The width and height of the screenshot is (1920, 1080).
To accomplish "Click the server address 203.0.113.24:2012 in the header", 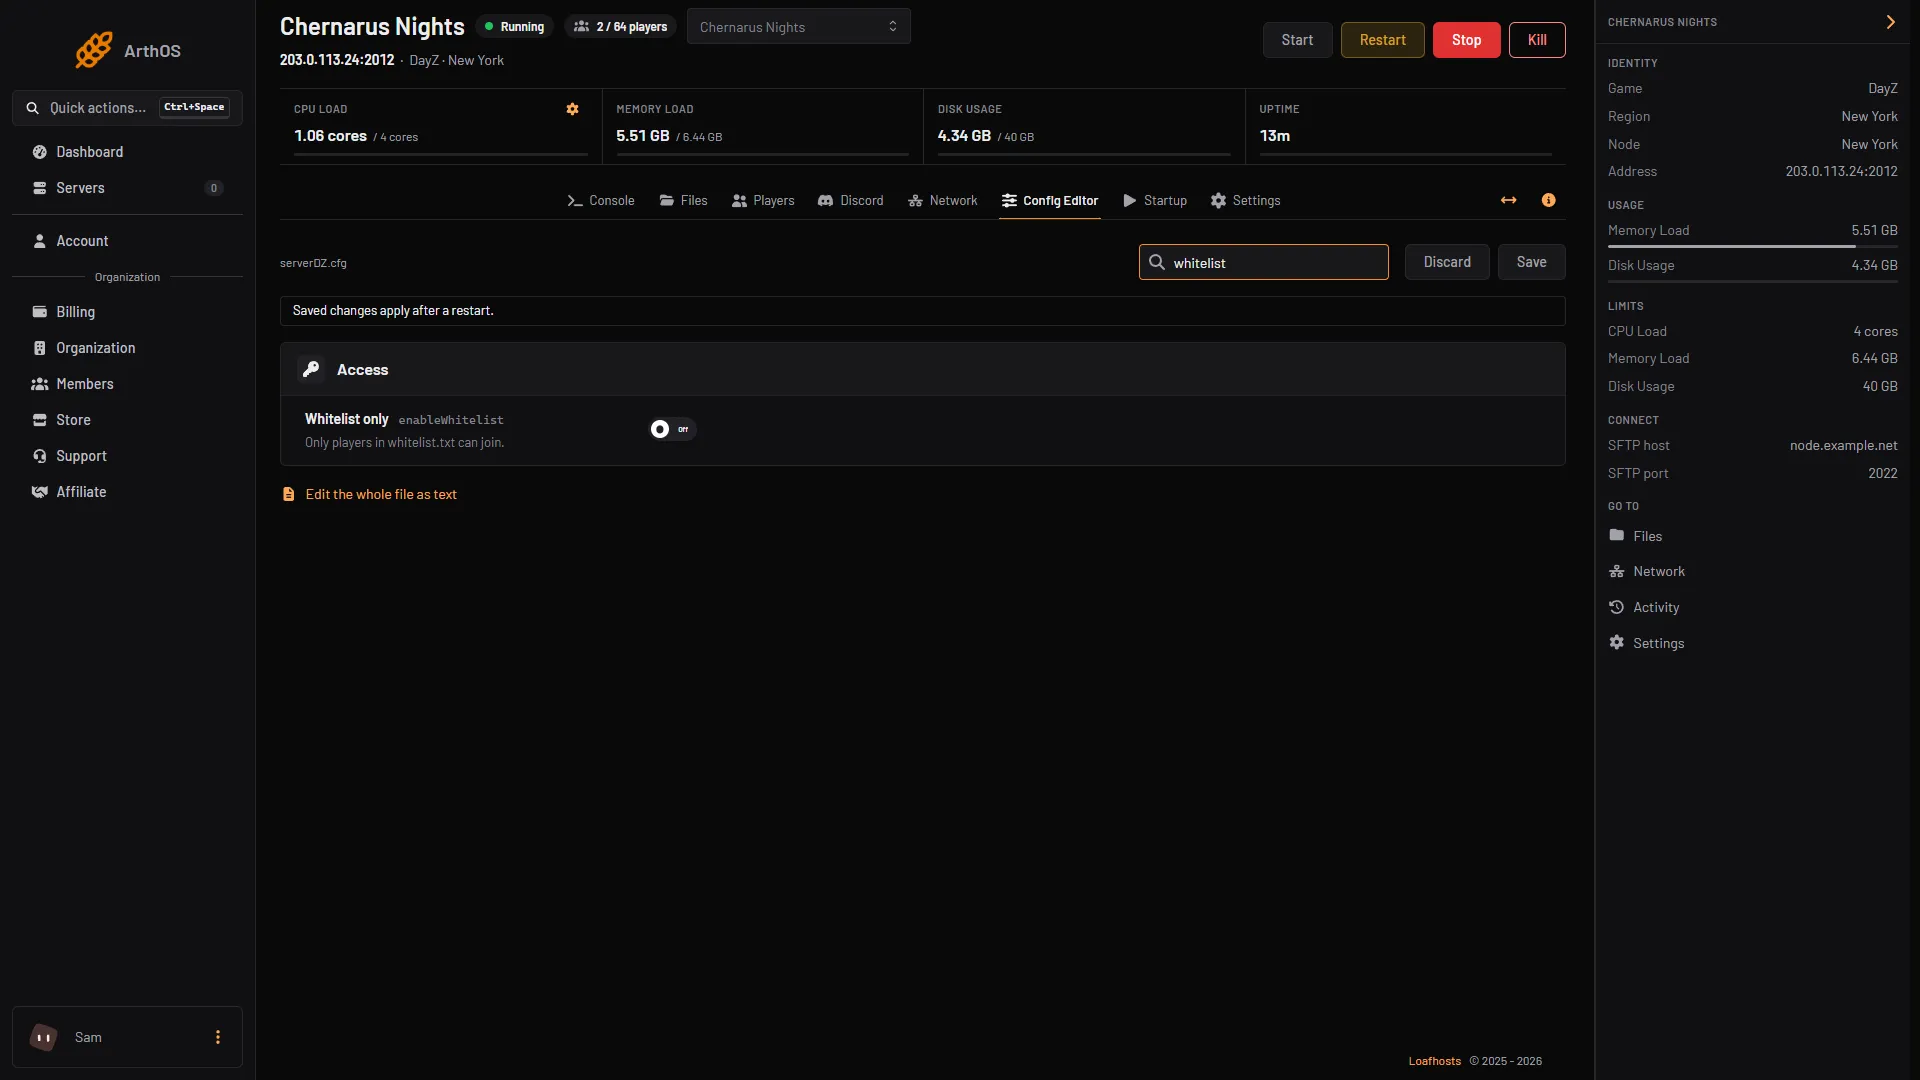I will point(337,60).
